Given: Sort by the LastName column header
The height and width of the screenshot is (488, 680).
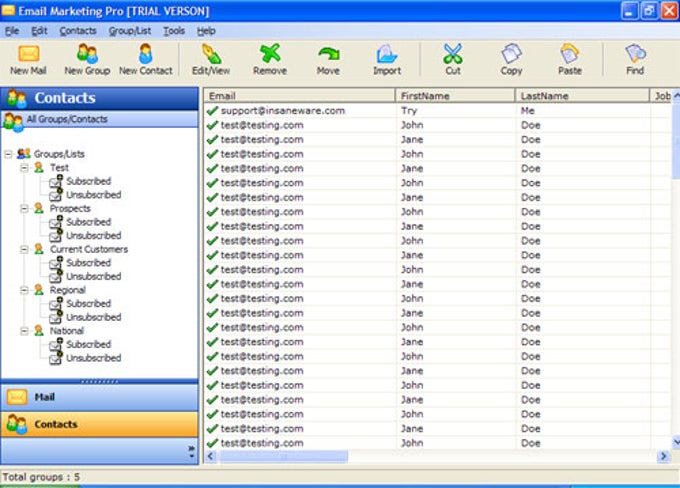Looking at the screenshot, I should pyautogui.click(x=582, y=96).
